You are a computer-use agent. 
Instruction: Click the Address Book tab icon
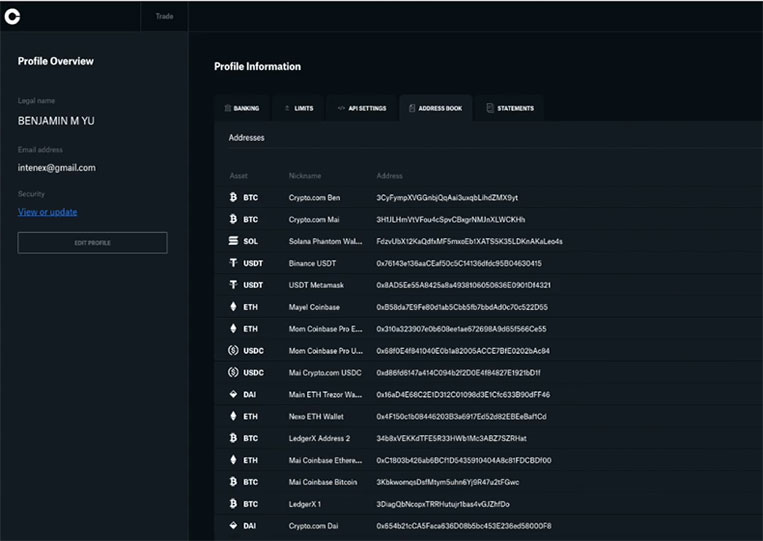(412, 108)
